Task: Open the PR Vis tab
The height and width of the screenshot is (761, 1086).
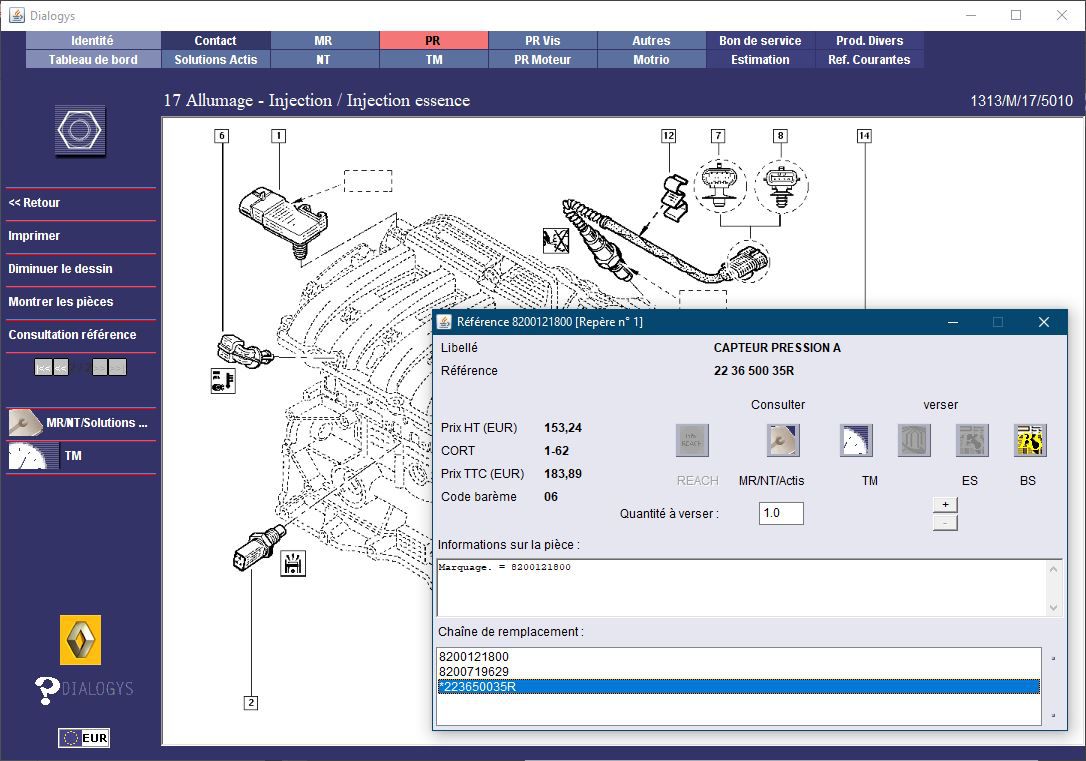Action: (x=542, y=41)
